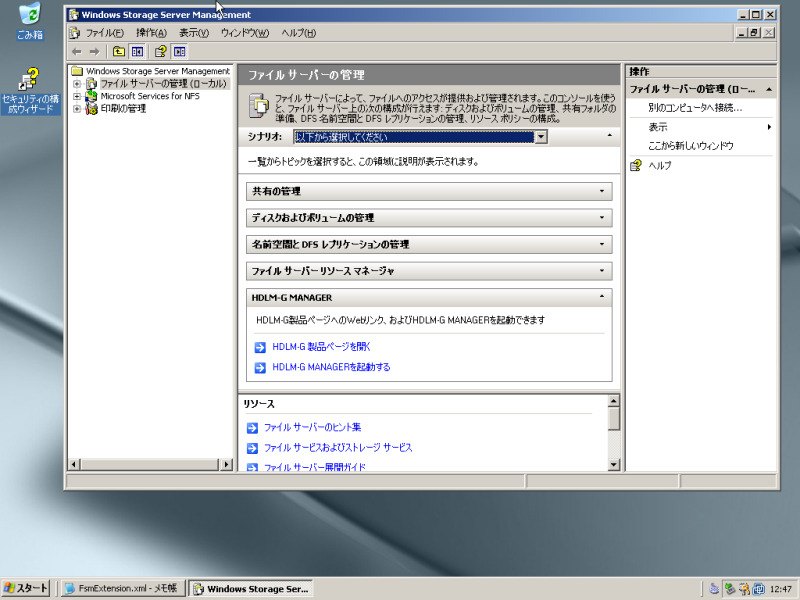
Task: Click the help icon next to ヘルプ in action pane
Action: tap(636, 165)
